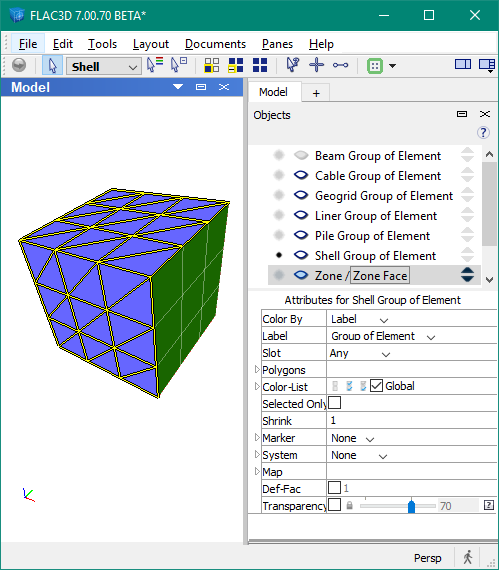Screen dimensions: 499x570
Task: Click the query pointer tool icon
Action: tap(292, 65)
